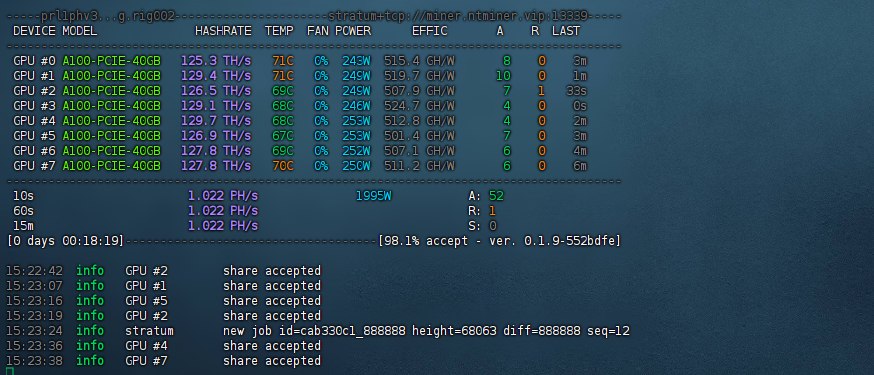Viewport: 874px width, 375px height.
Task: Click the 10s average 1.022 PH/s
Action: tap(223, 196)
